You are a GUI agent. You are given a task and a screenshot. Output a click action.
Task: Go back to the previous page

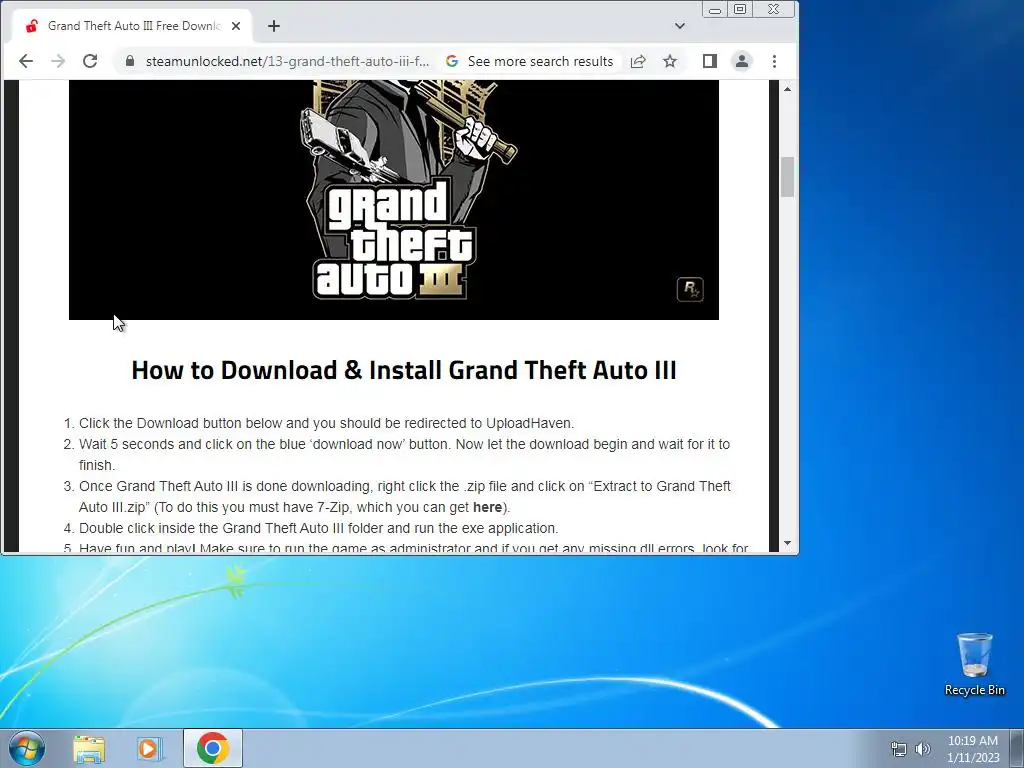25,61
